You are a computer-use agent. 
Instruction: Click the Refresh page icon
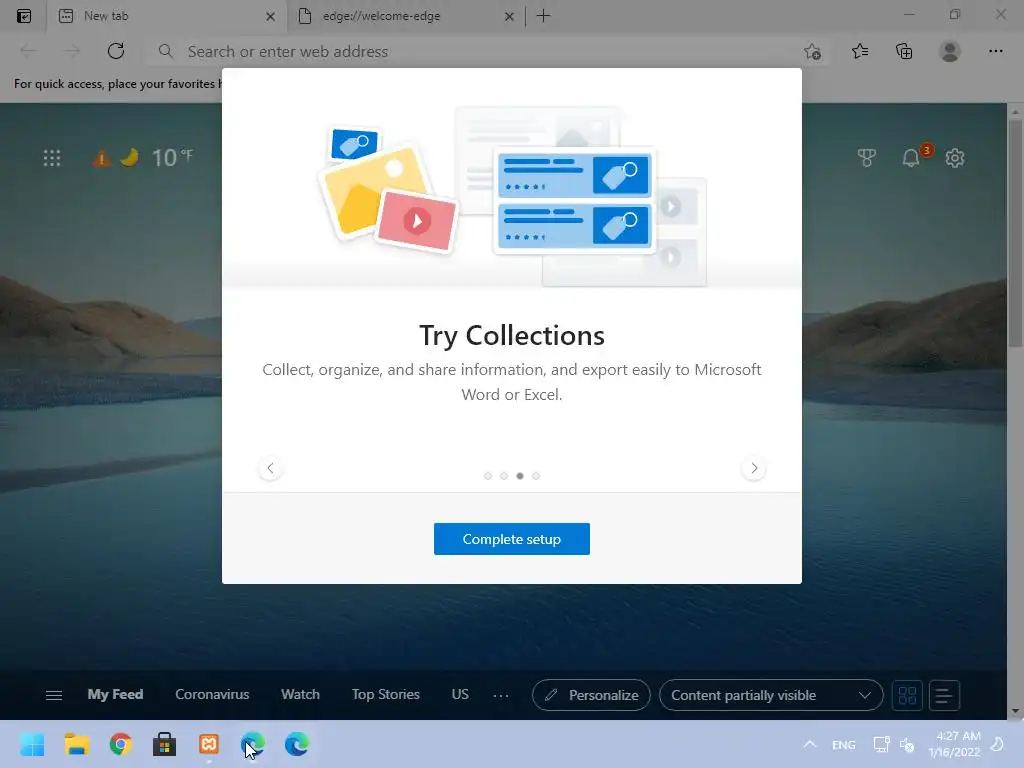(116, 51)
